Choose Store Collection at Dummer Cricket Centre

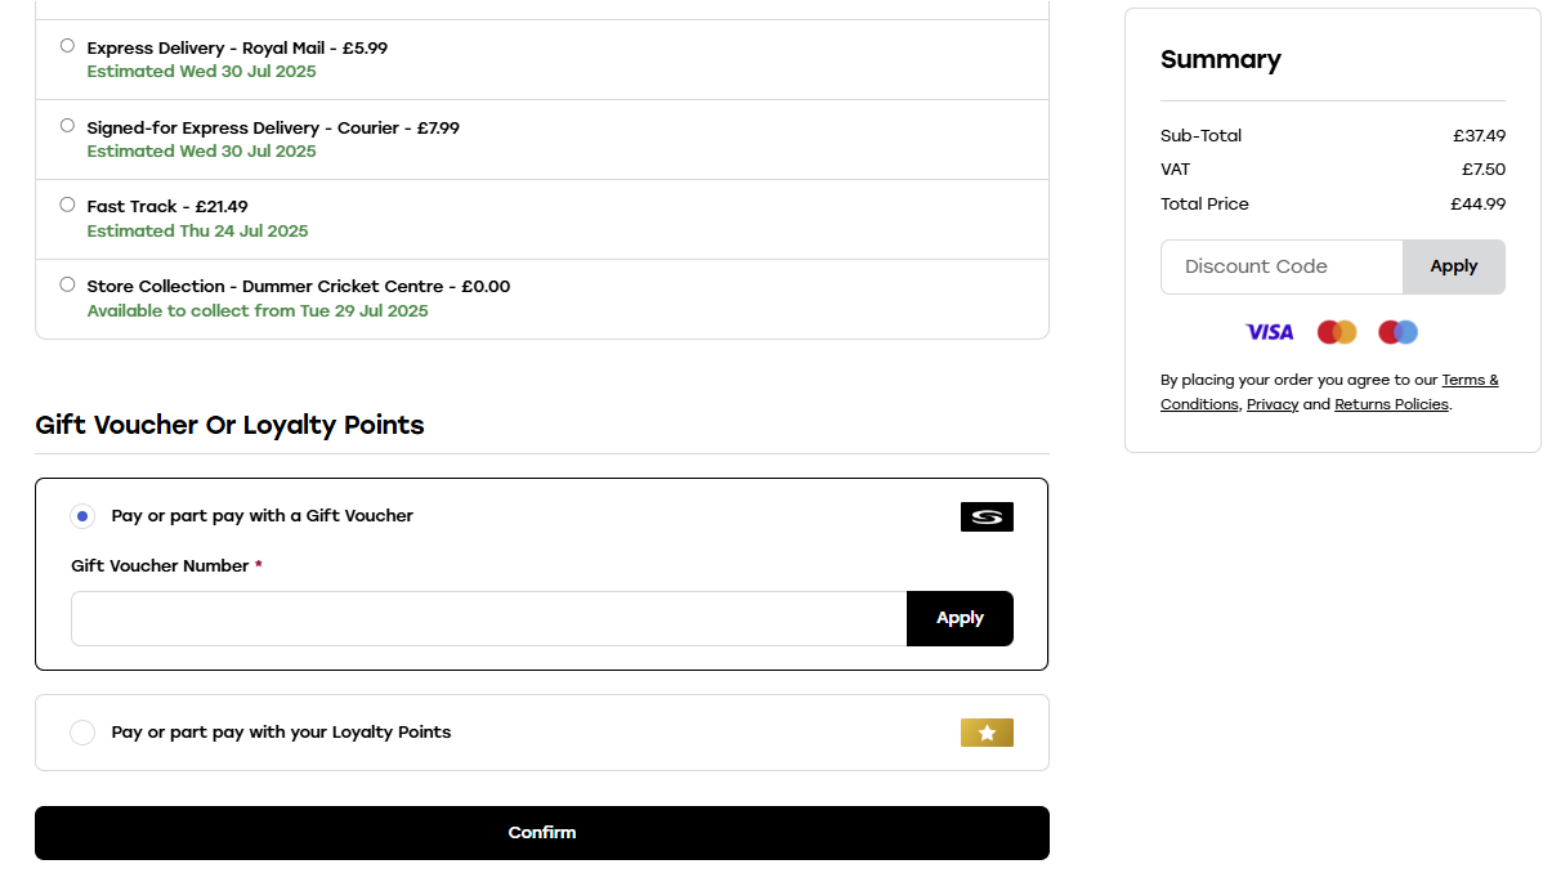pos(67,285)
